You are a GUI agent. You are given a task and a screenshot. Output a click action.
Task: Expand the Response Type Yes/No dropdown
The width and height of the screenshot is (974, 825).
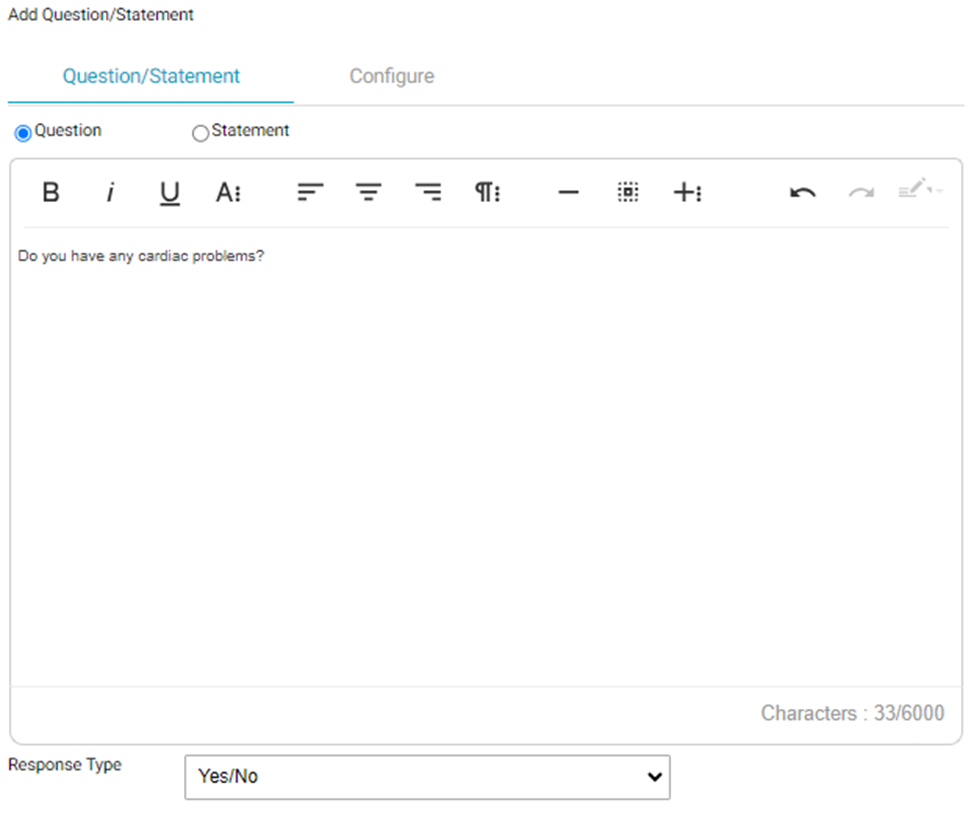[427, 777]
